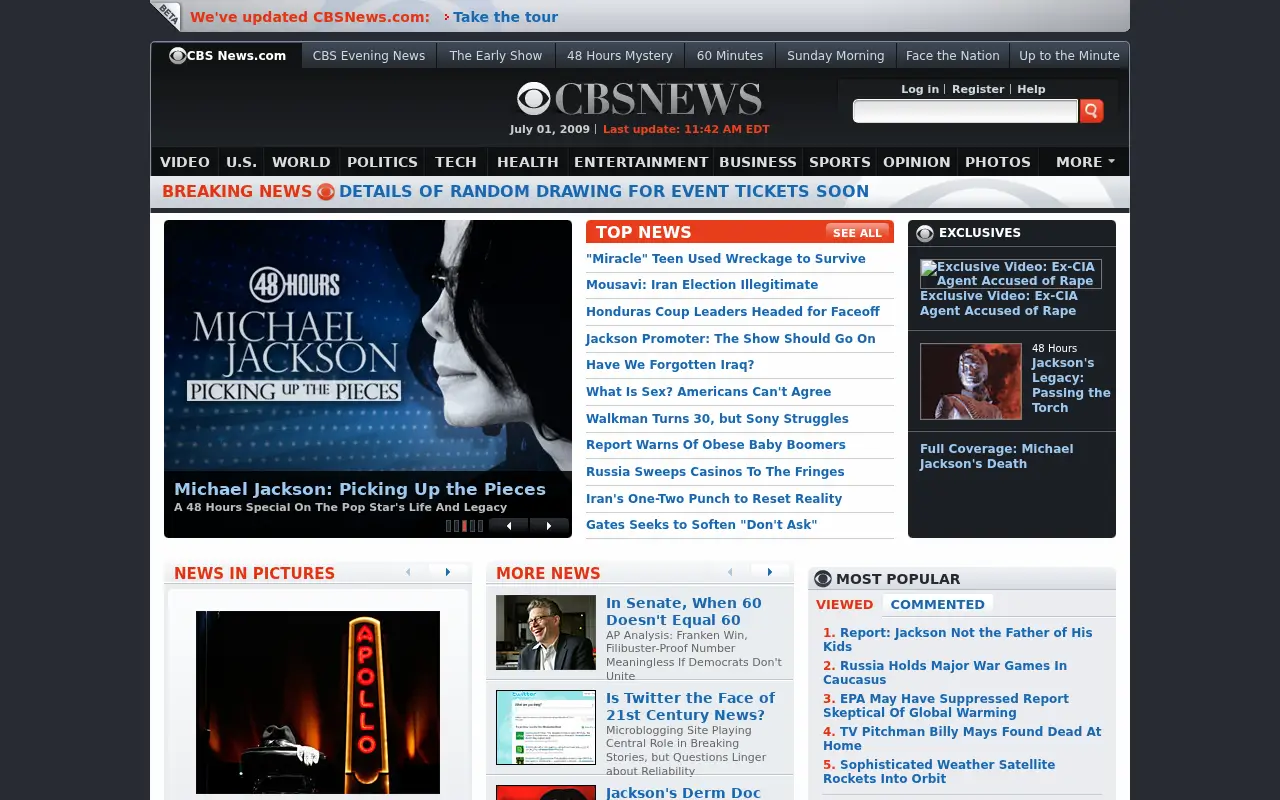Go to next News in Pictures photo
Image resolution: width=1280 pixels, height=800 pixels.
[448, 572]
